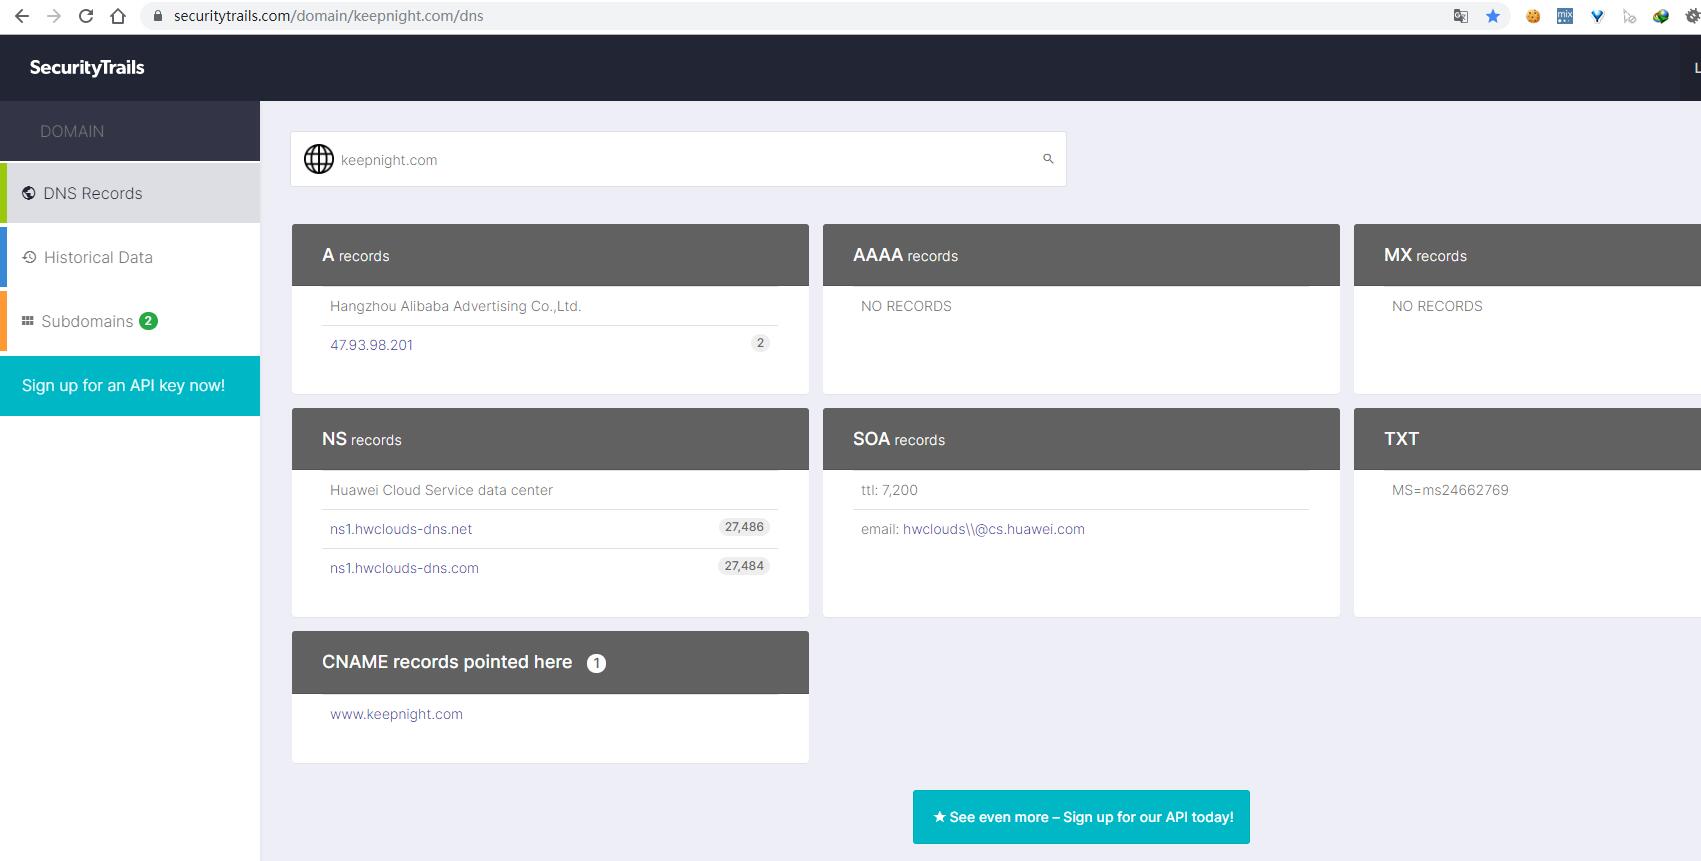Click the globe icon next to DNS Records
This screenshot has width=1701, height=861.
pos(29,193)
